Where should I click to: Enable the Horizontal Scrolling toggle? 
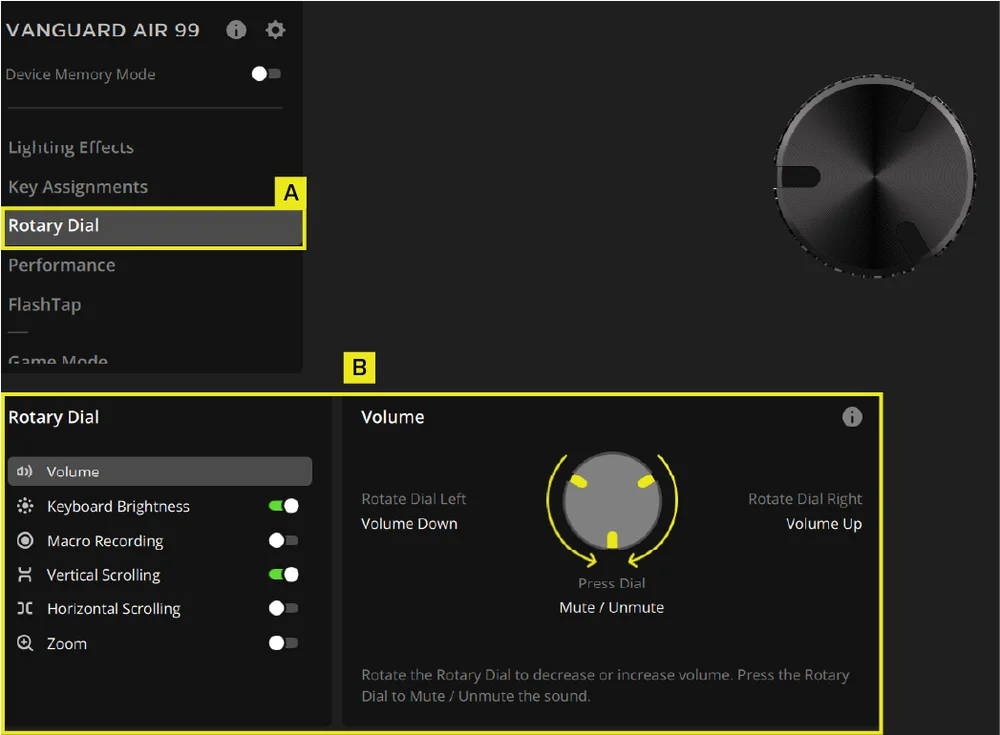pos(284,609)
